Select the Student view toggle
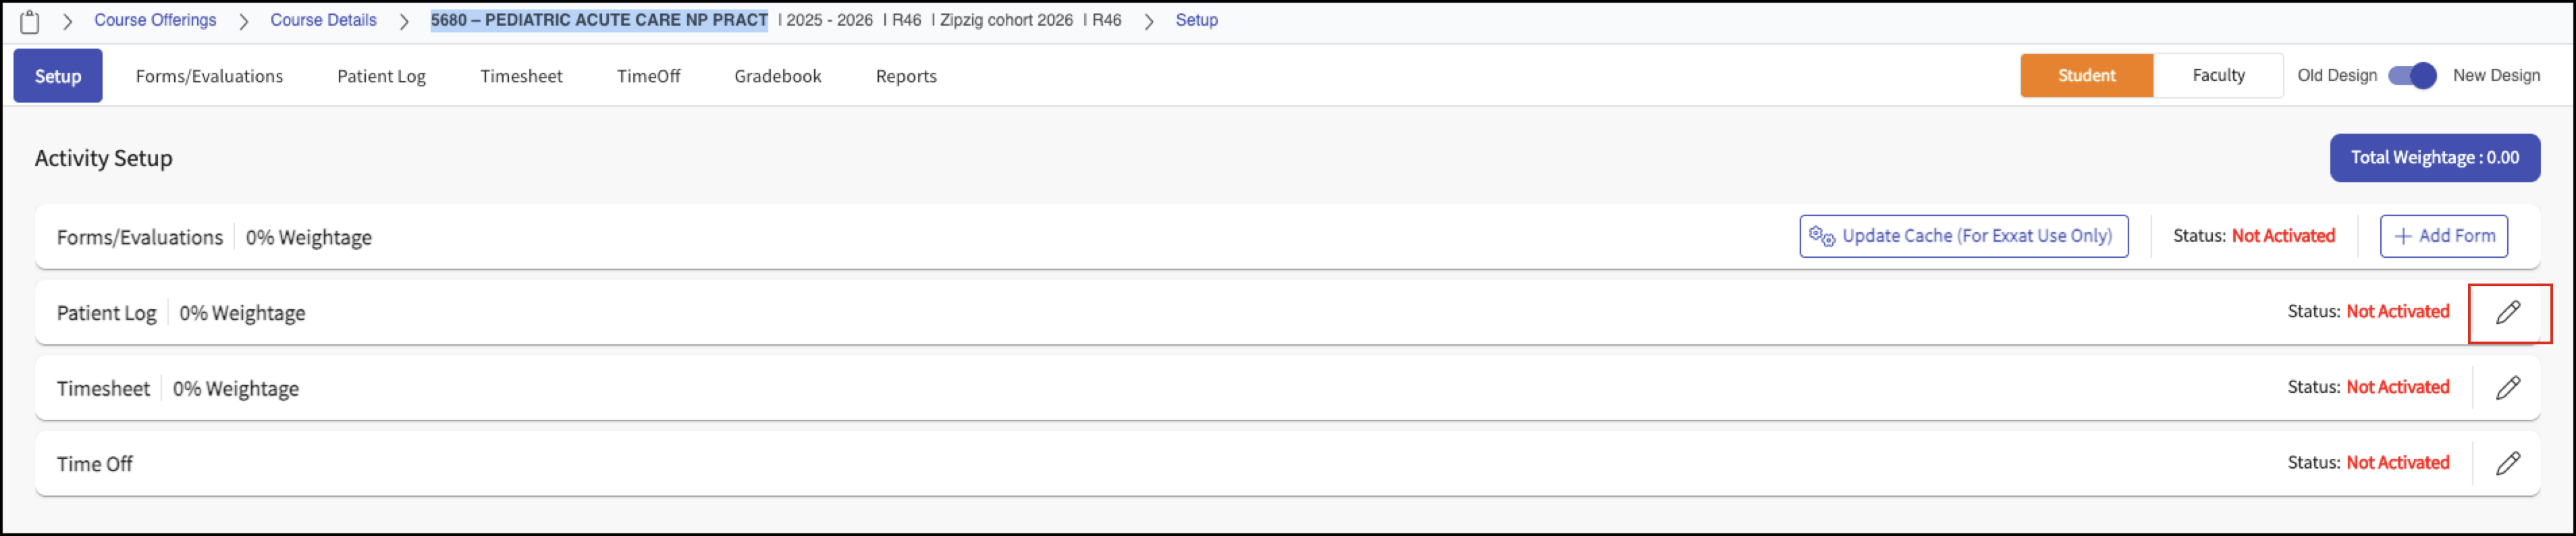 2086,75
